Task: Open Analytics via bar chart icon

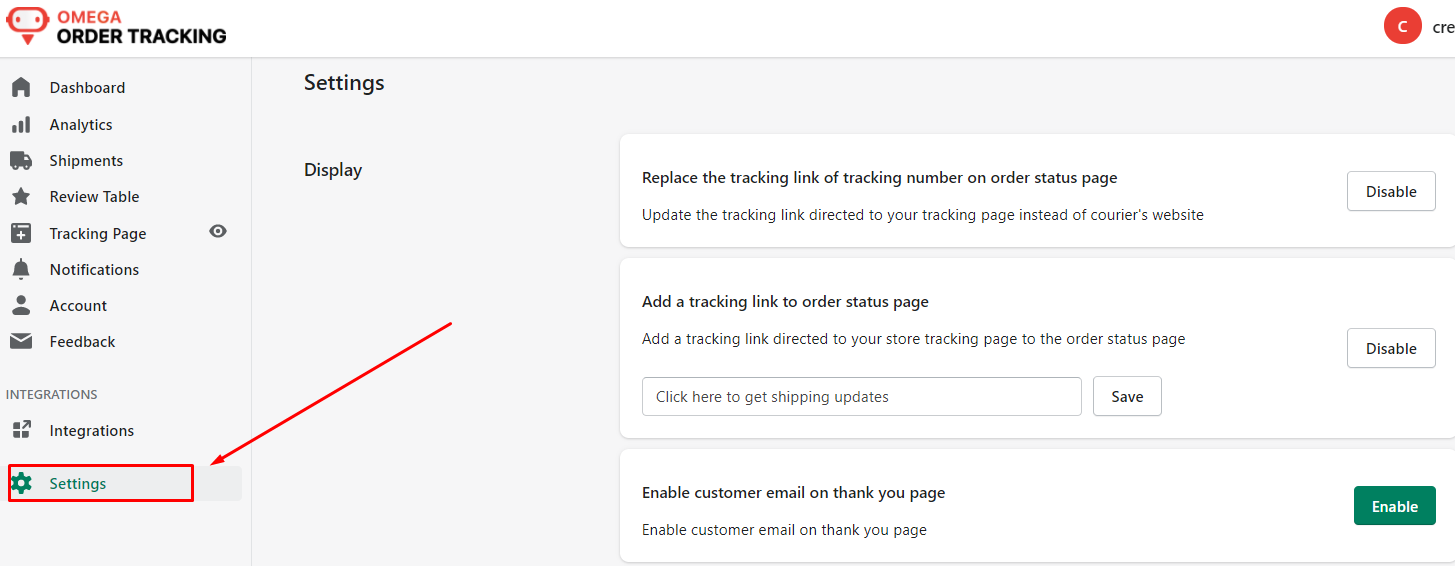Action: (21, 125)
